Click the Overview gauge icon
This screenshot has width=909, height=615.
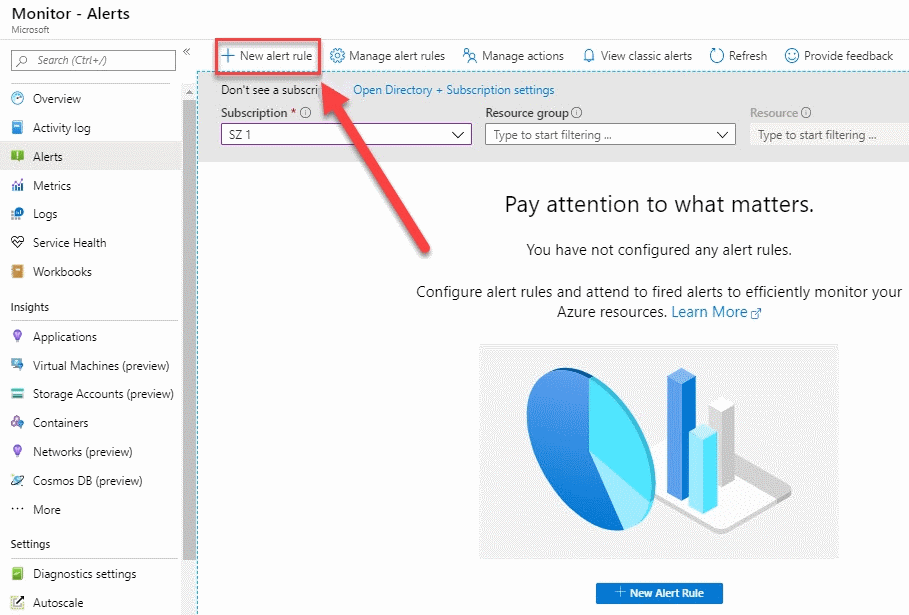(17, 98)
